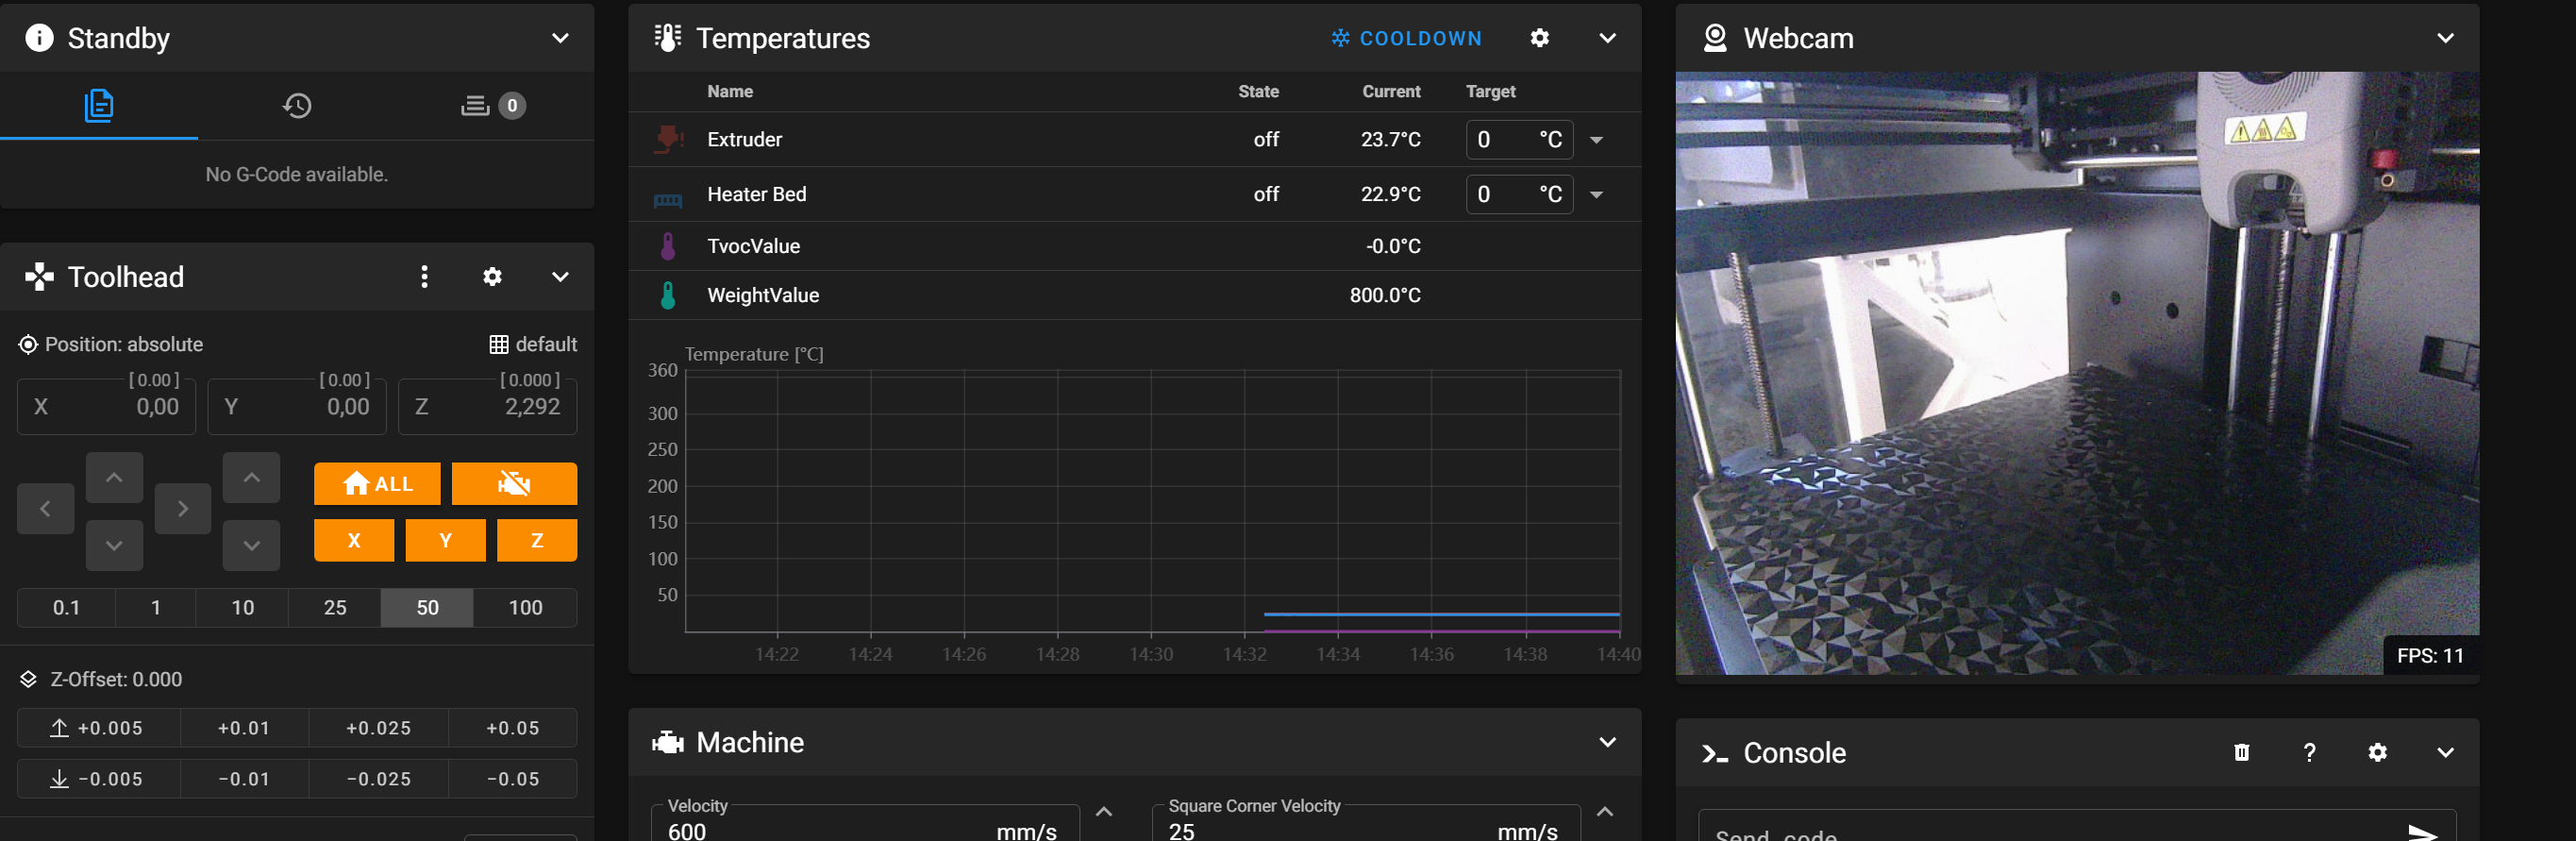Screen dimensions: 2576x841
Task: Clear the console with trash icon
Action: 2242,752
